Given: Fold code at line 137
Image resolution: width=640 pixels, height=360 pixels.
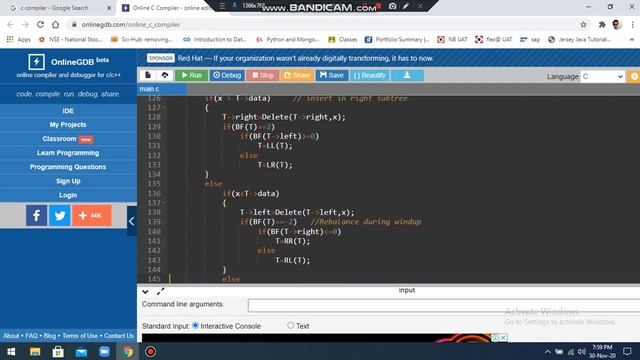Looking at the screenshot, I should pos(164,203).
